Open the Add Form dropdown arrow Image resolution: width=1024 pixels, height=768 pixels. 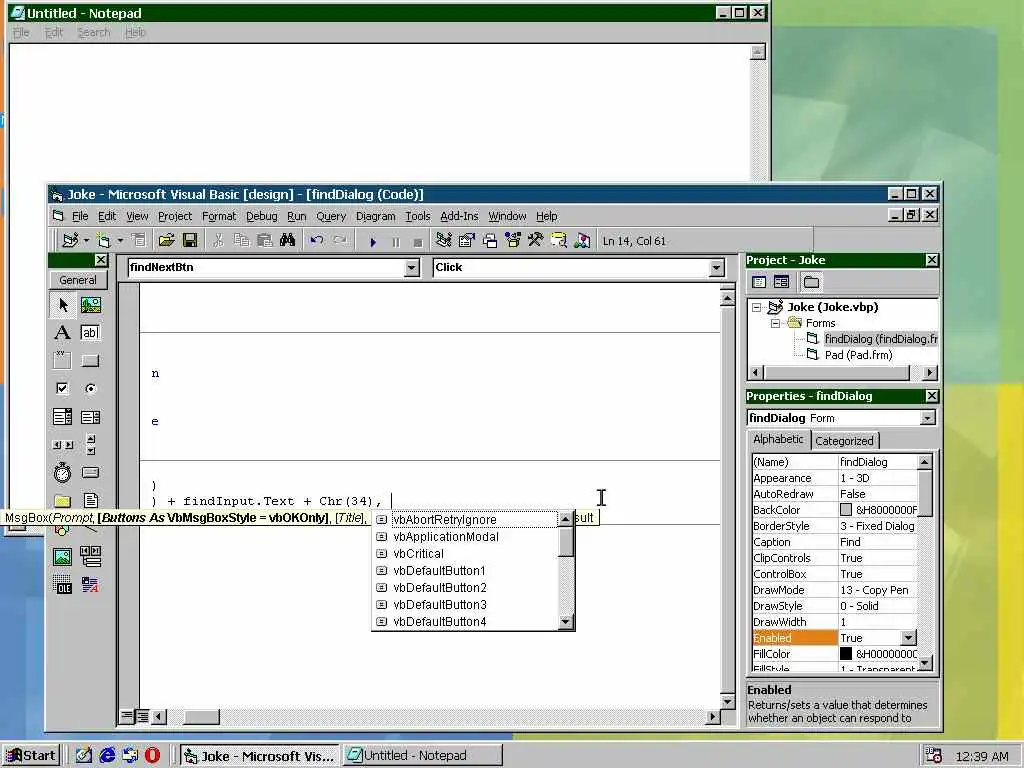(120, 241)
